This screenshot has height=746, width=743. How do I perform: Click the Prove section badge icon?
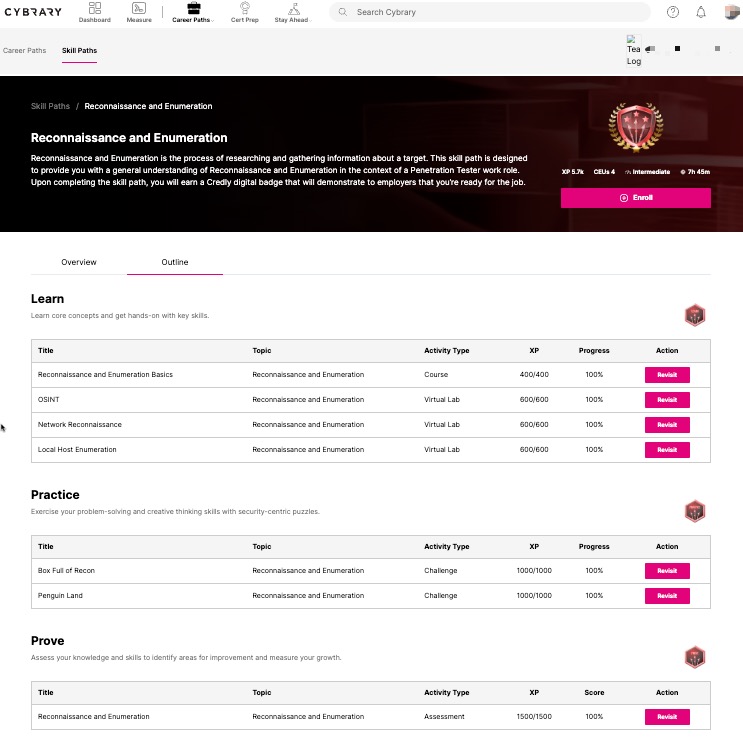pos(694,658)
